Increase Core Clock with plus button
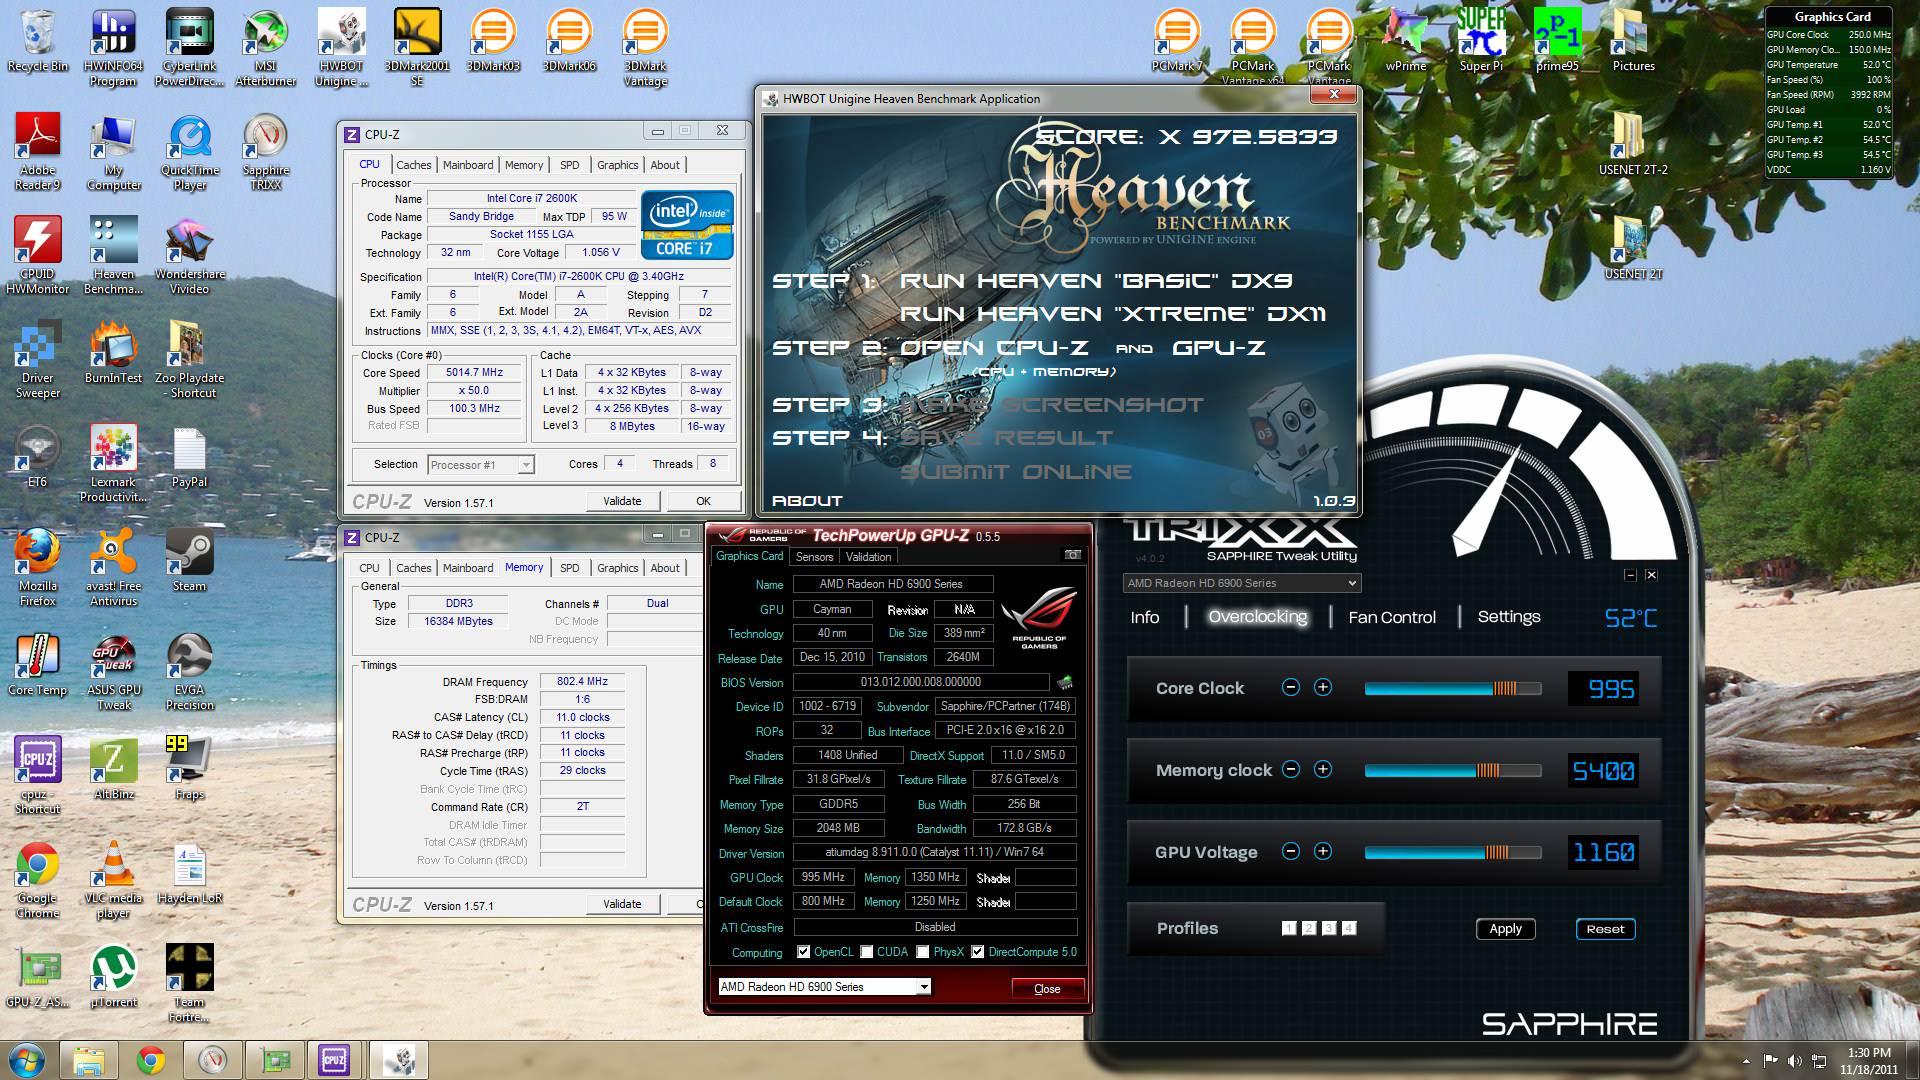This screenshot has width=1920, height=1080. click(x=1323, y=687)
